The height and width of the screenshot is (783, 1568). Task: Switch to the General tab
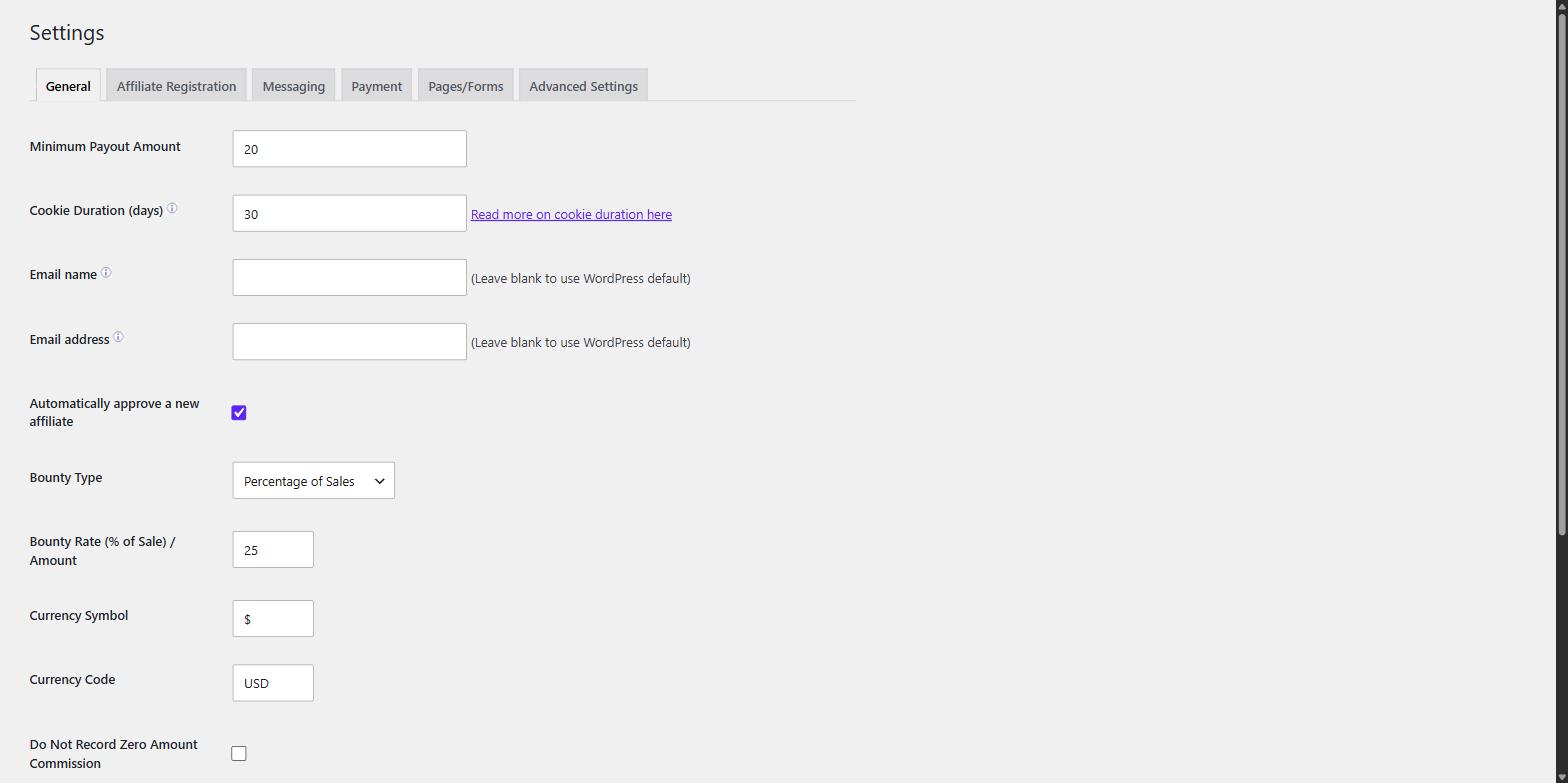tap(68, 86)
